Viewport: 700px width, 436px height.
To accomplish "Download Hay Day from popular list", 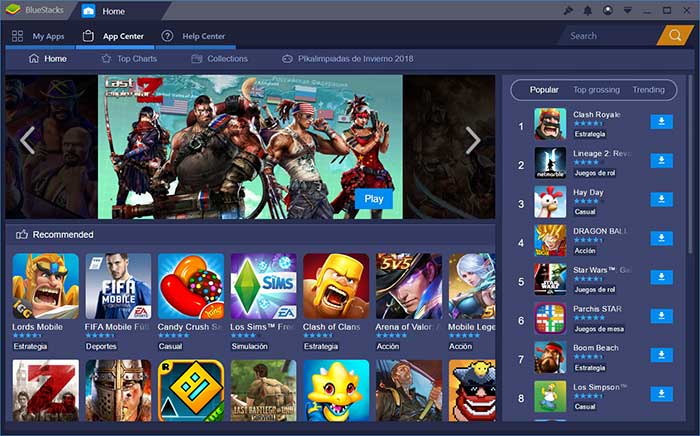I will click(x=661, y=199).
